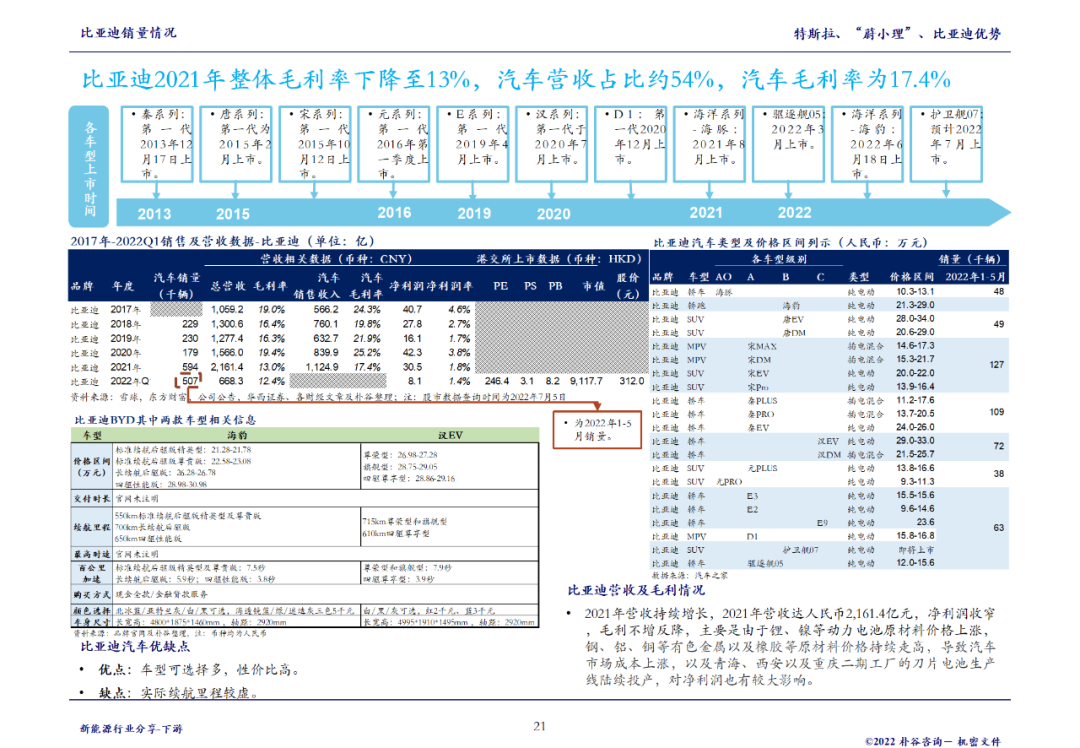Click the footer "新能源行业分享-下游"
Viewport: 1080px width, 748px height.
click(131, 729)
